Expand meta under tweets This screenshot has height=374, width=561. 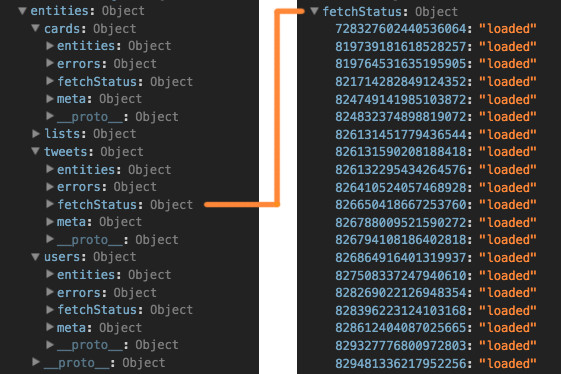(x=50, y=222)
